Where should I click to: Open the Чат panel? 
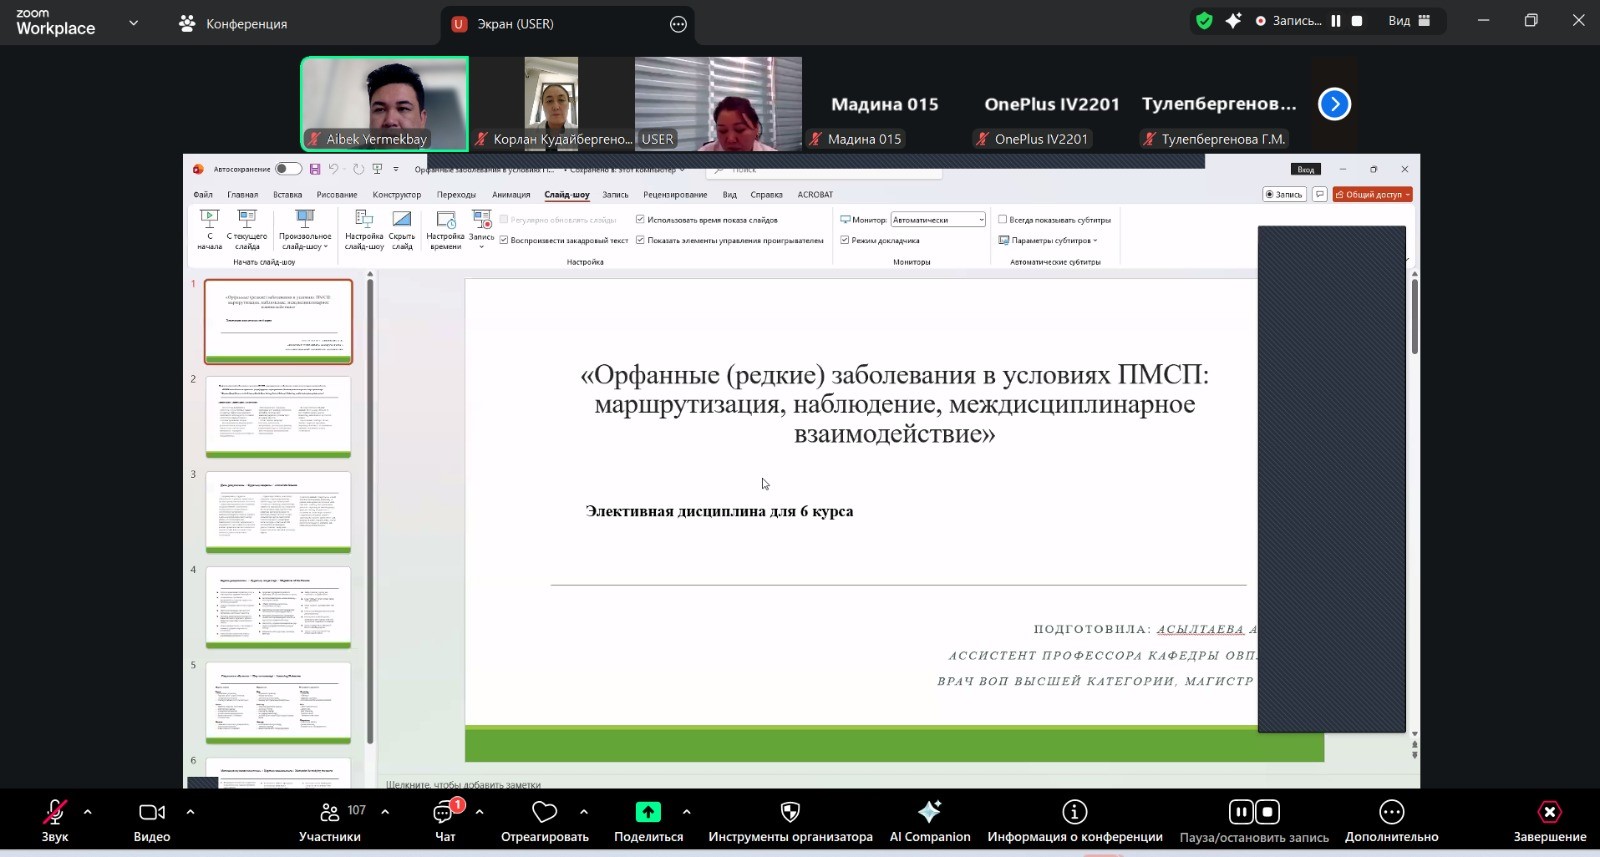[x=445, y=812]
